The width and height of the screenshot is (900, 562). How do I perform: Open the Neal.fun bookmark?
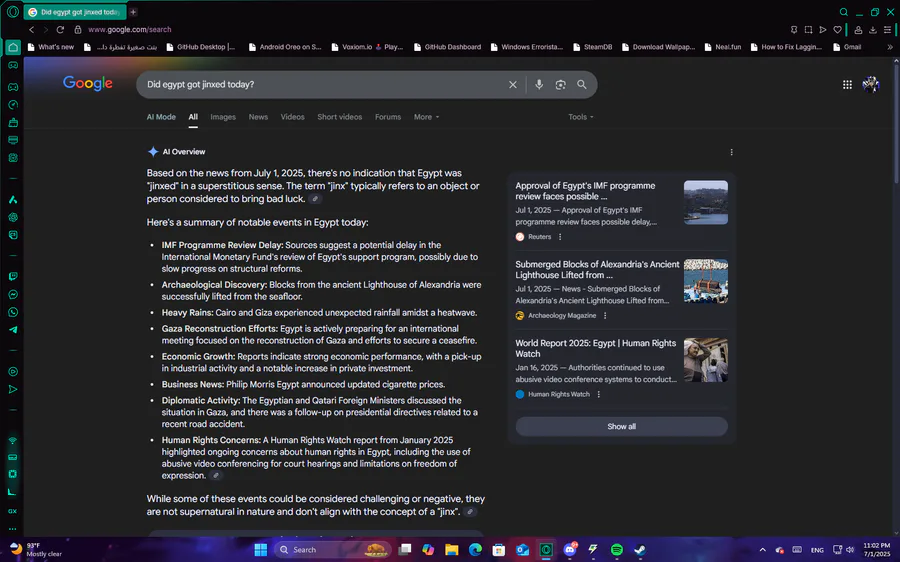click(x=722, y=47)
